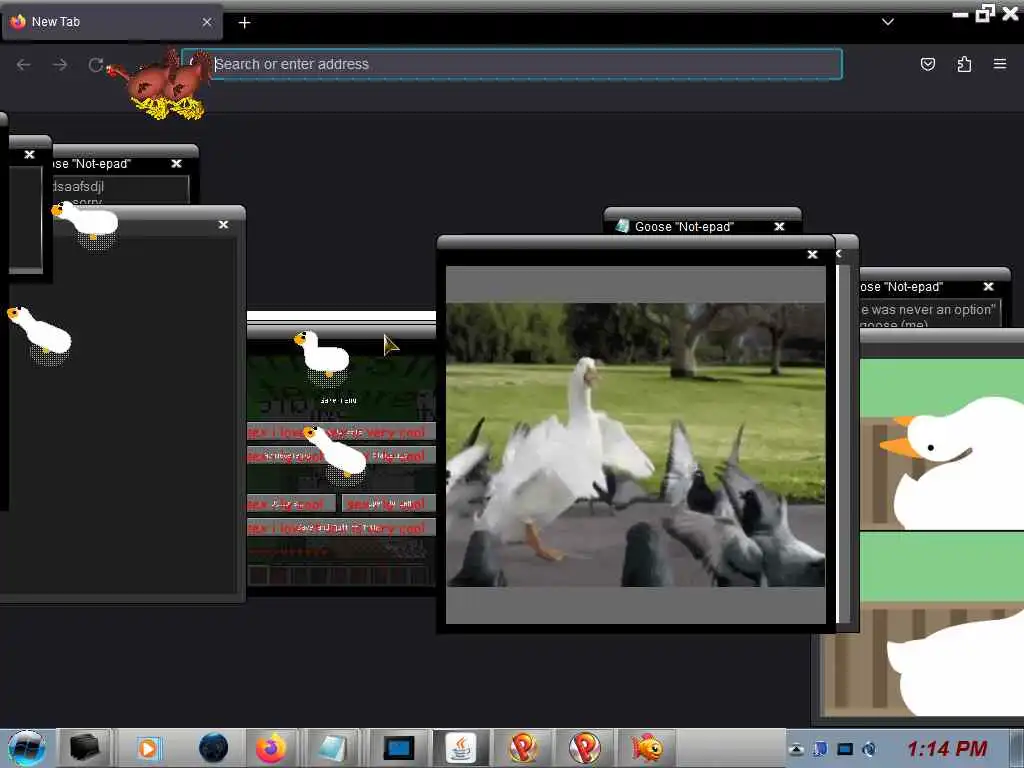Viewport: 1024px width, 768px height.
Task: Reload the page with the refresh icon
Action: (96, 64)
